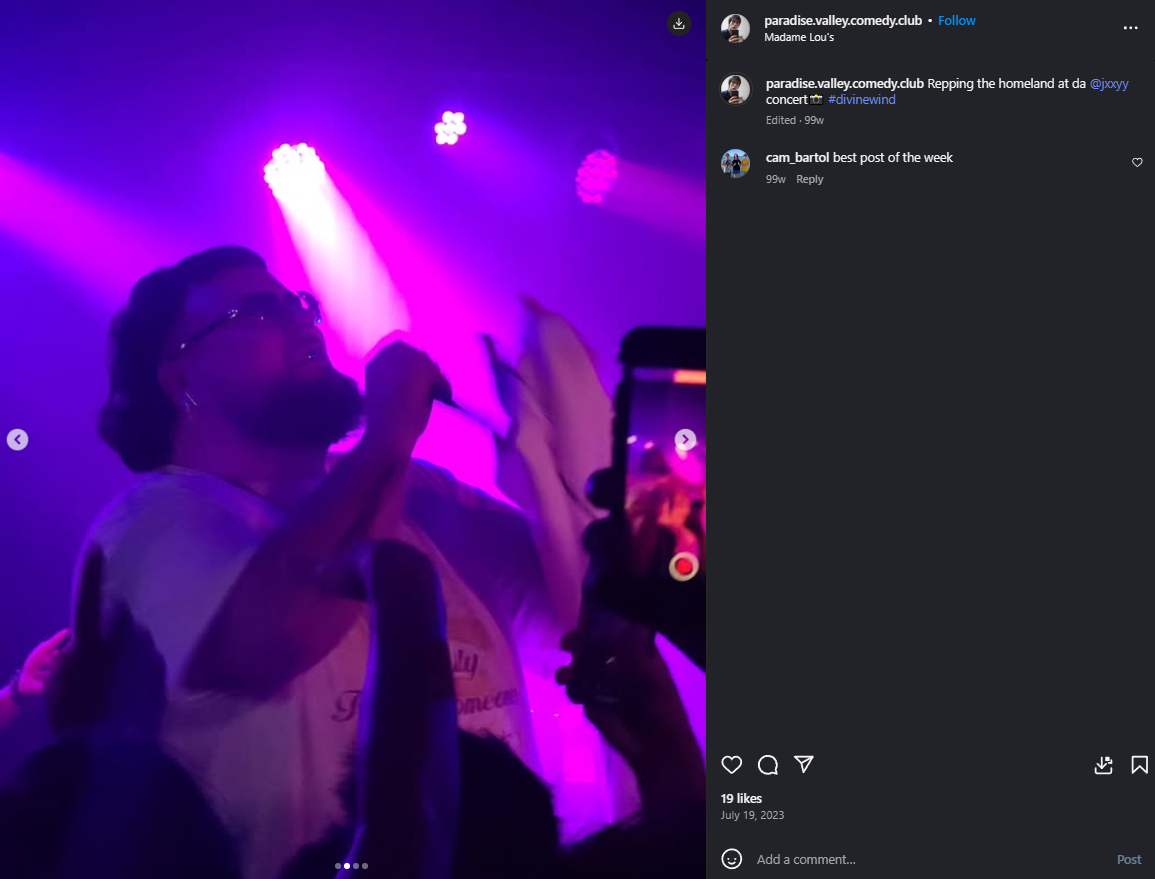Viewport: 1155px width, 879px height.
Task: Go to the next photo in the carousel
Action: 685,439
